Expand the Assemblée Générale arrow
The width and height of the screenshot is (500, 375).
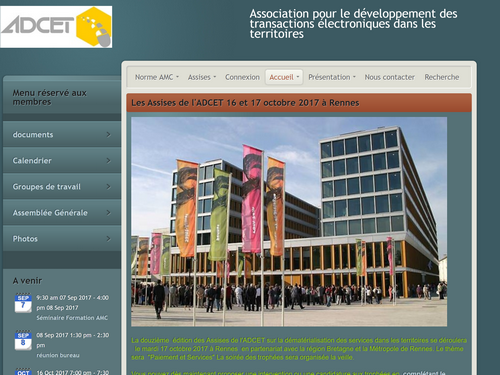pyautogui.click(x=108, y=212)
